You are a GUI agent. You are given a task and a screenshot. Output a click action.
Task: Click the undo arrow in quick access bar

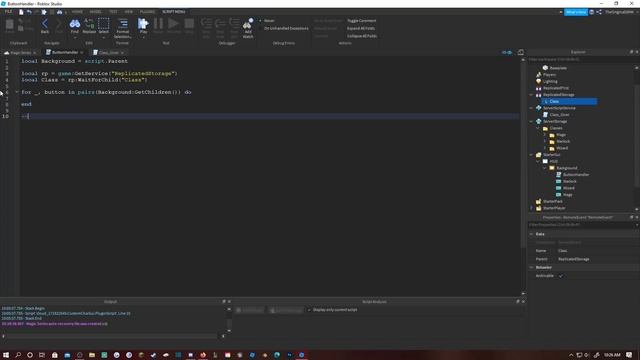(x=29, y=12)
